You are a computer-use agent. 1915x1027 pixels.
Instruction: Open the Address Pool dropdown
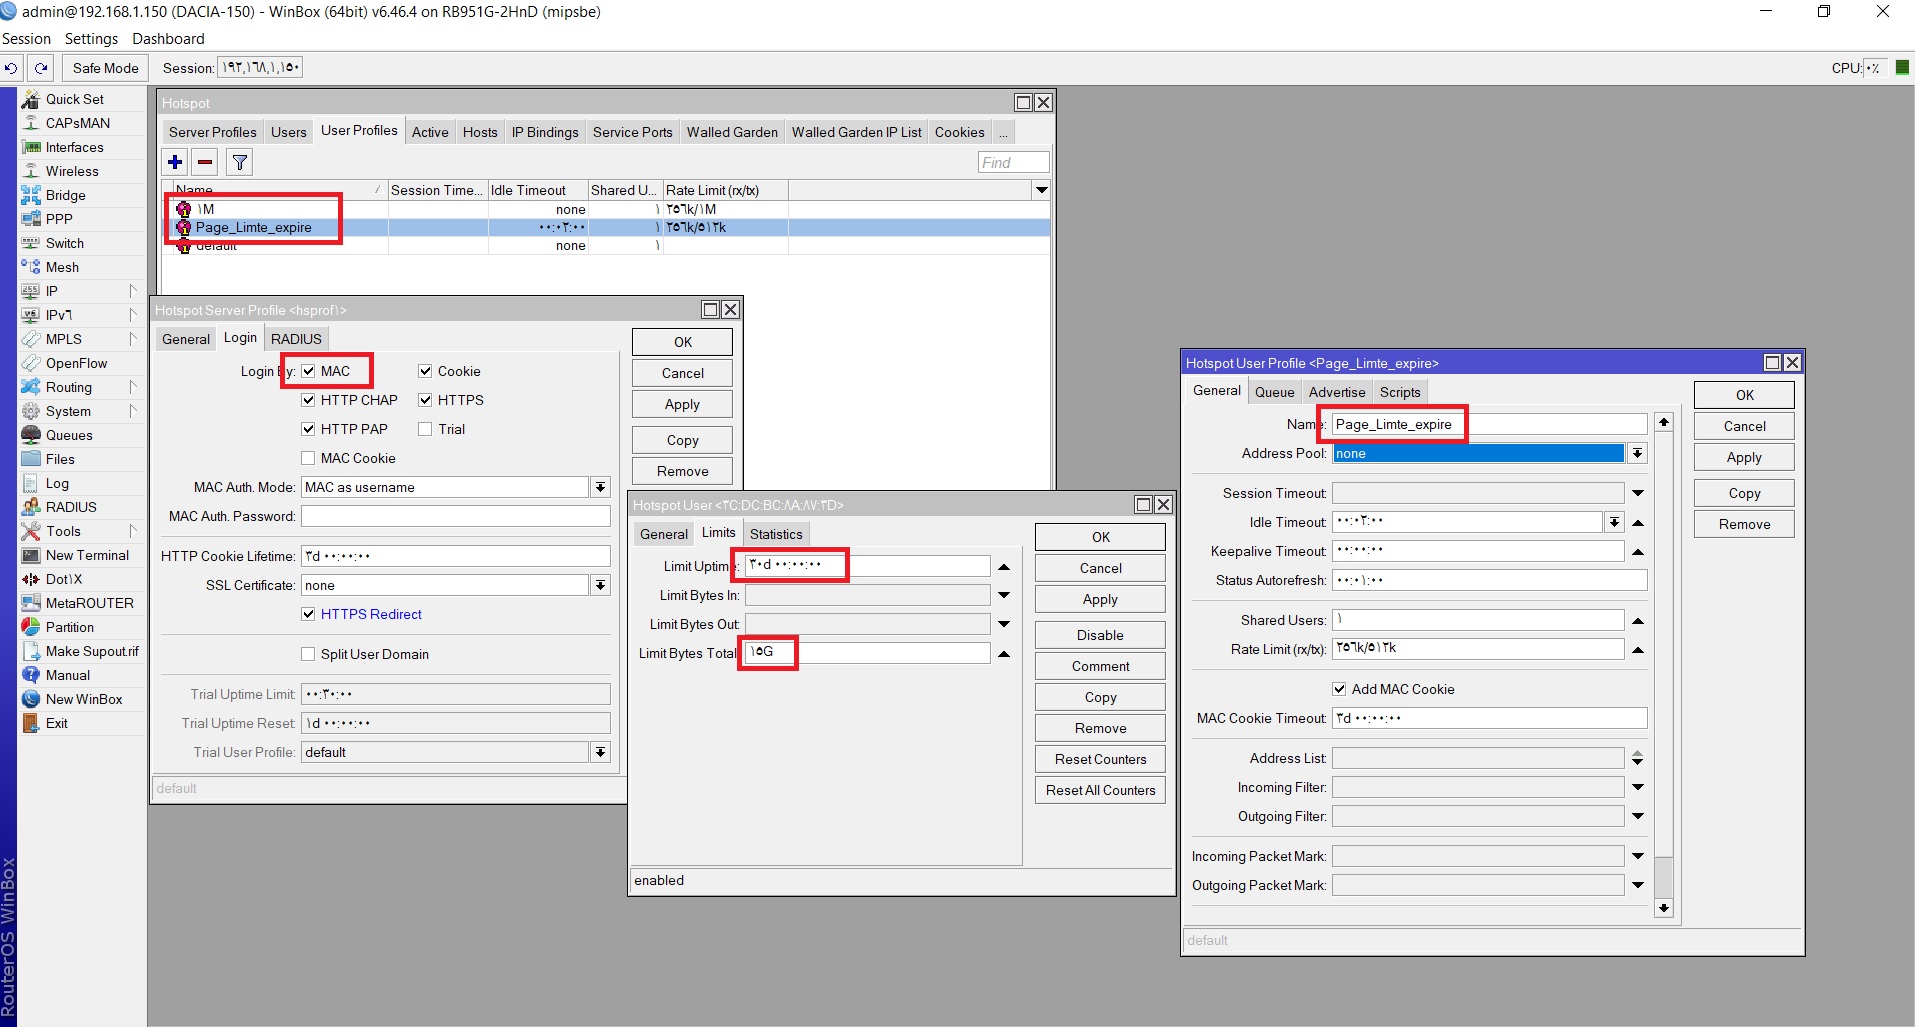click(x=1637, y=453)
